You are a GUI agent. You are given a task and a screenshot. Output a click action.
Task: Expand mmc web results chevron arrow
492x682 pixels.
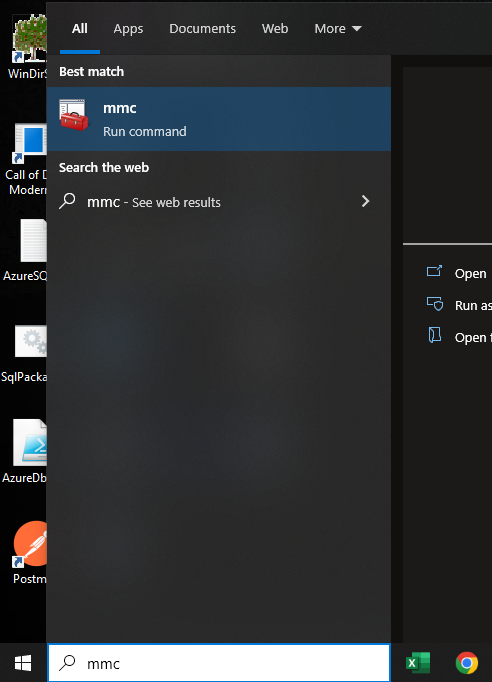[x=365, y=201]
